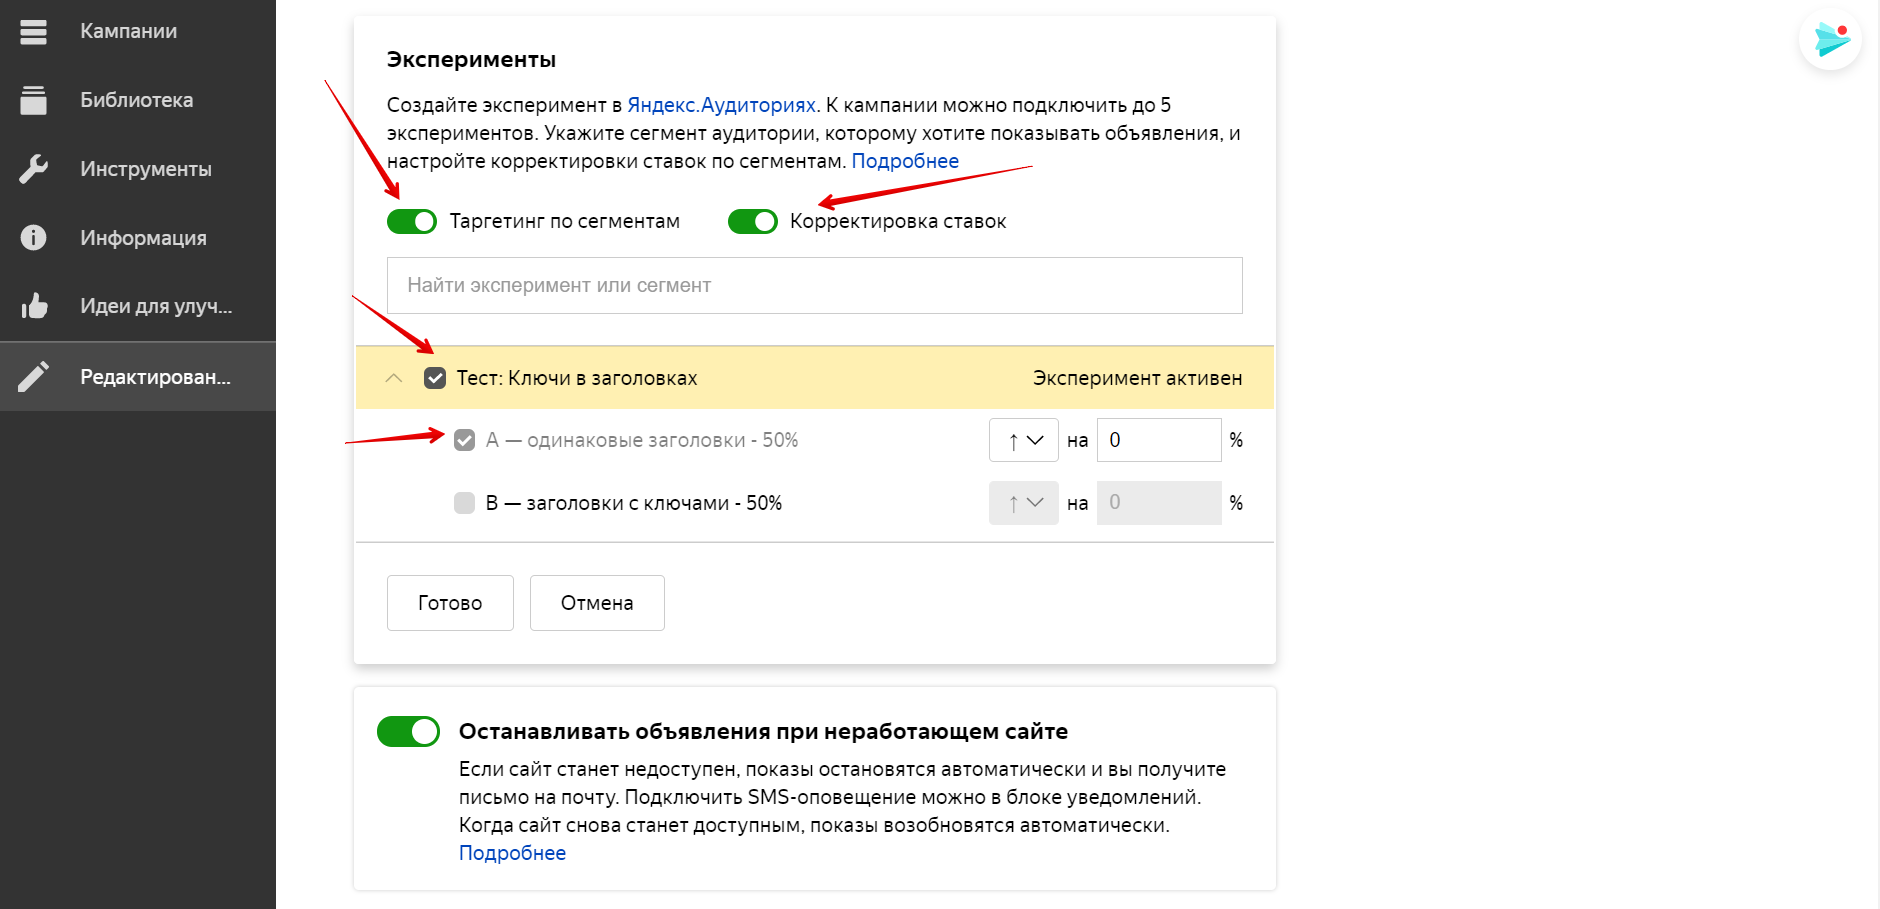
Task: Click the pencil edit icon in sidebar
Action: coord(33,377)
